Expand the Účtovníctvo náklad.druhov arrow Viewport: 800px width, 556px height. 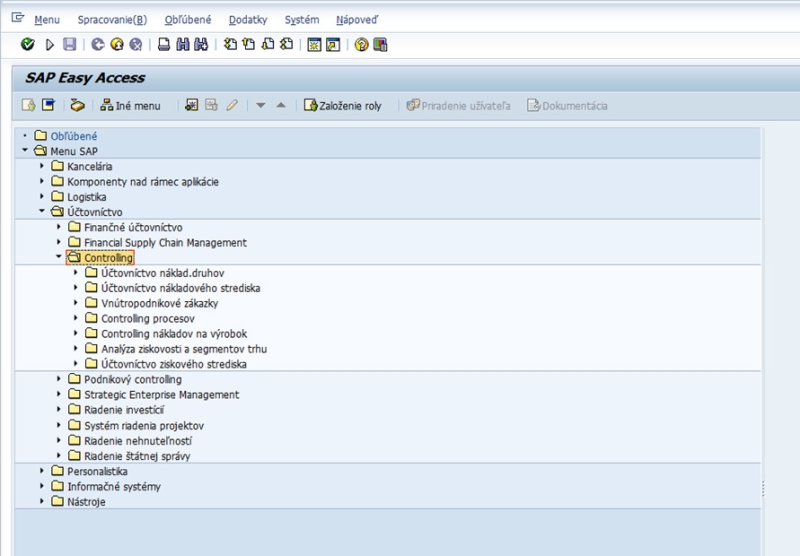pos(76,272)
